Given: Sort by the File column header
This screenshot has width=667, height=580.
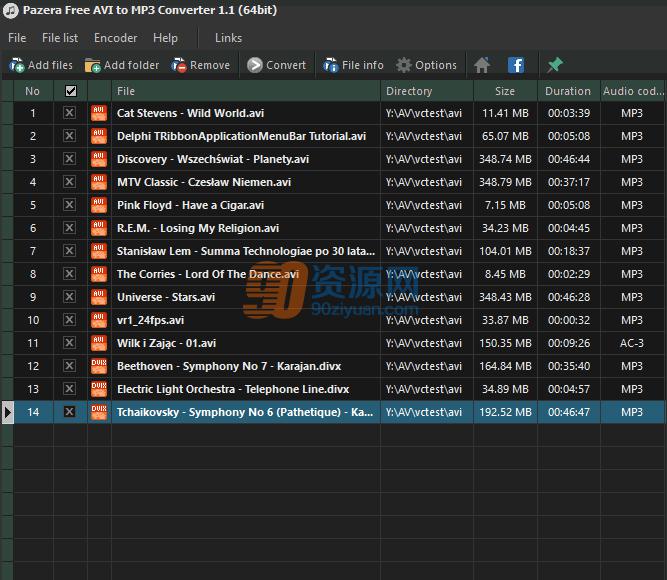Looking at the screenshot, I should pos(246,91).
